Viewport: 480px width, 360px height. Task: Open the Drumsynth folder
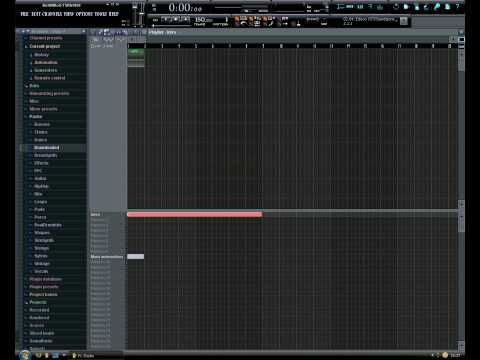coord(46,155)
